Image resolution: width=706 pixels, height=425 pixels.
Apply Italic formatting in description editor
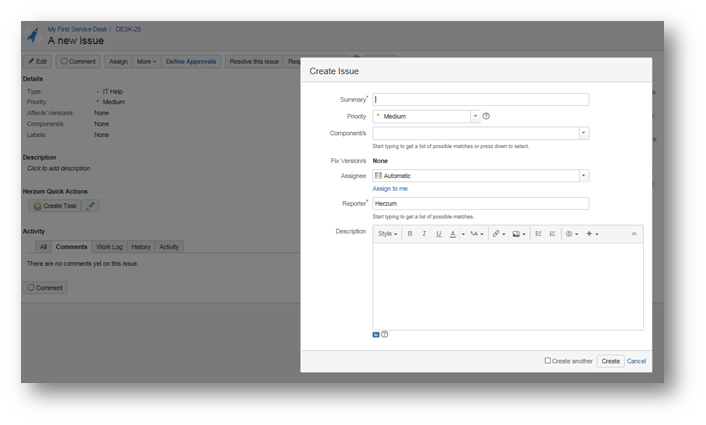424,234
